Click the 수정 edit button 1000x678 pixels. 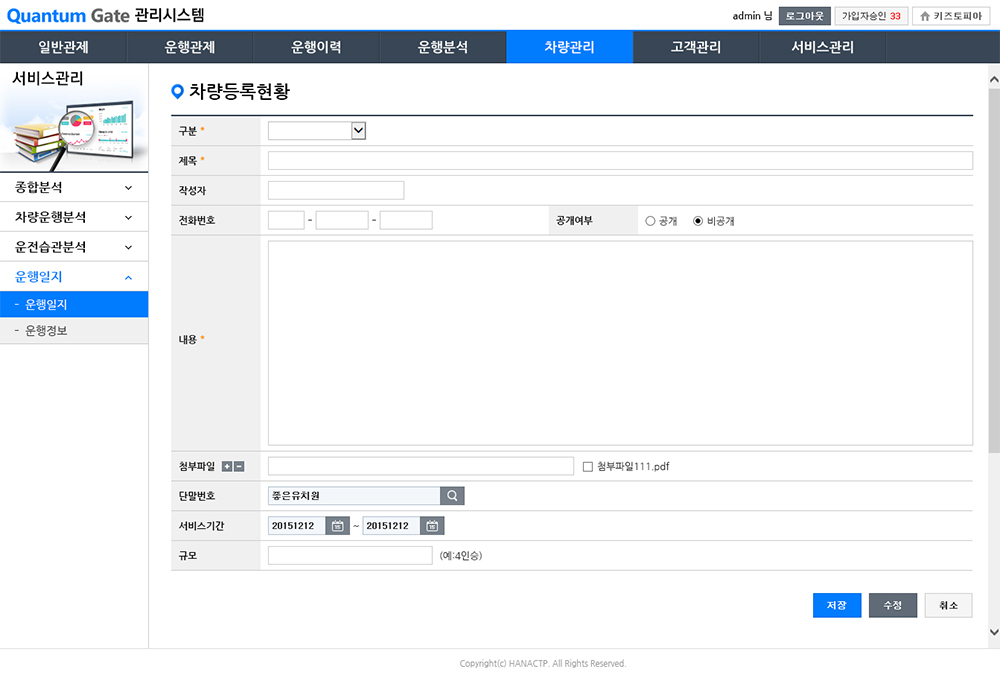[x=893, y=605]
